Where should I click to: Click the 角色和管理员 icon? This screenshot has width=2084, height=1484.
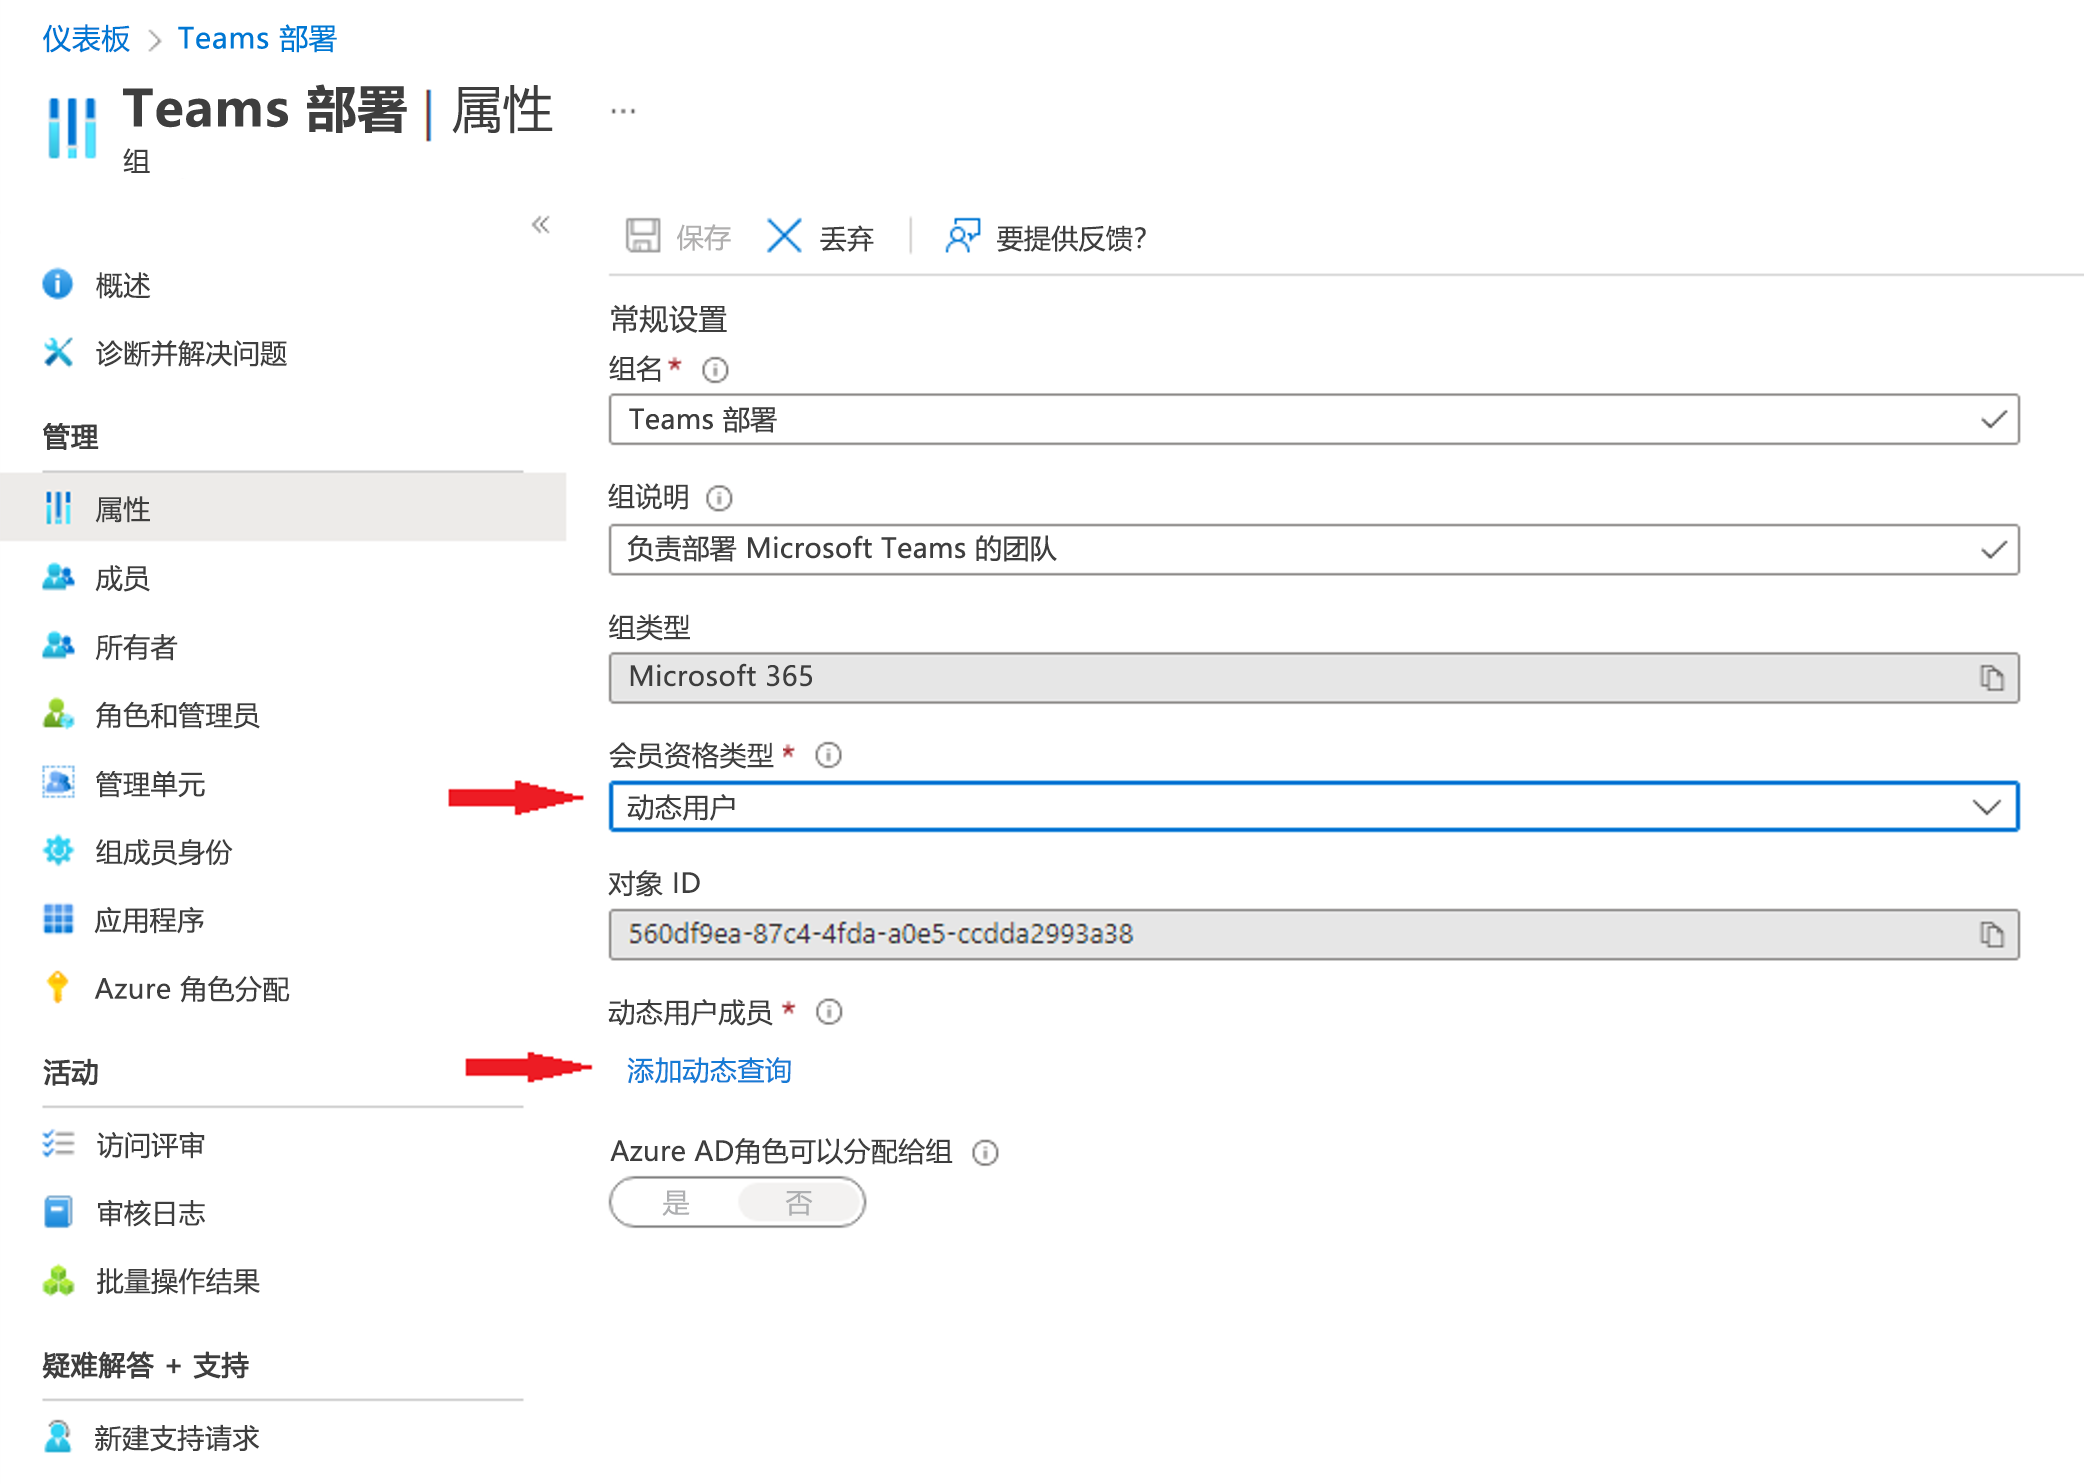(x=58, y=714)
